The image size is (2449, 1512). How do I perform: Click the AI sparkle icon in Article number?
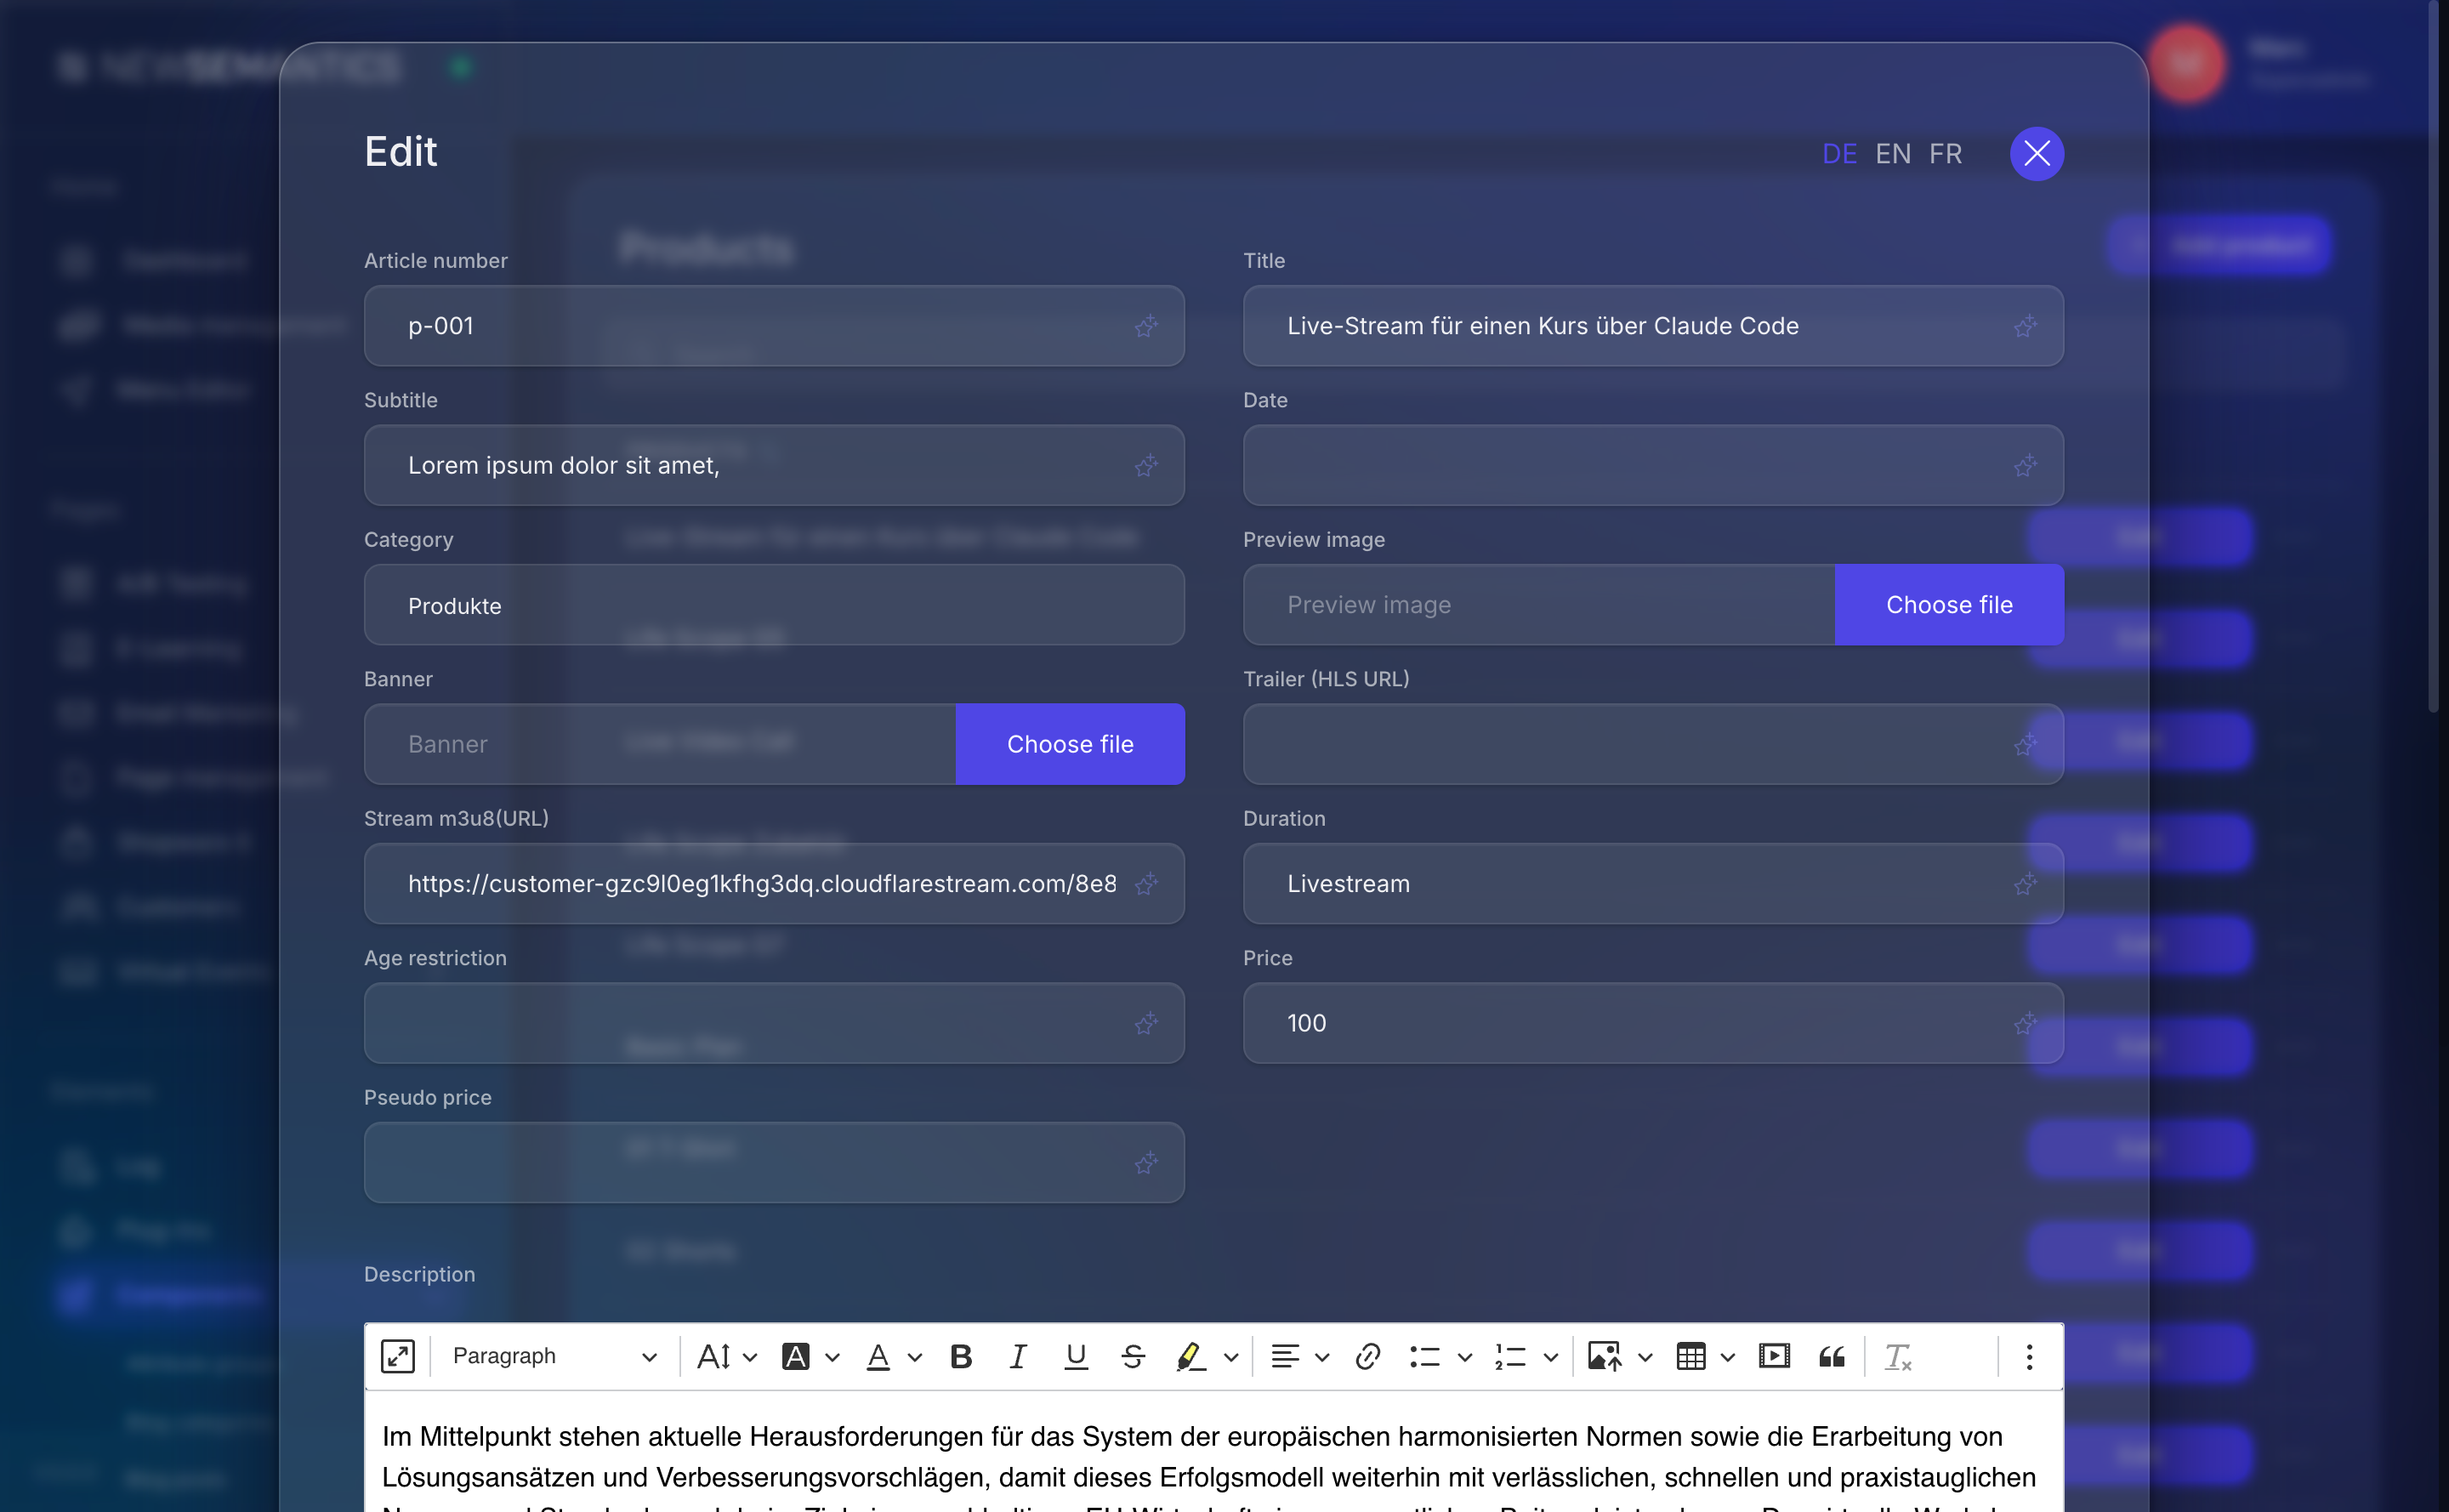(x=1146, y=326)
